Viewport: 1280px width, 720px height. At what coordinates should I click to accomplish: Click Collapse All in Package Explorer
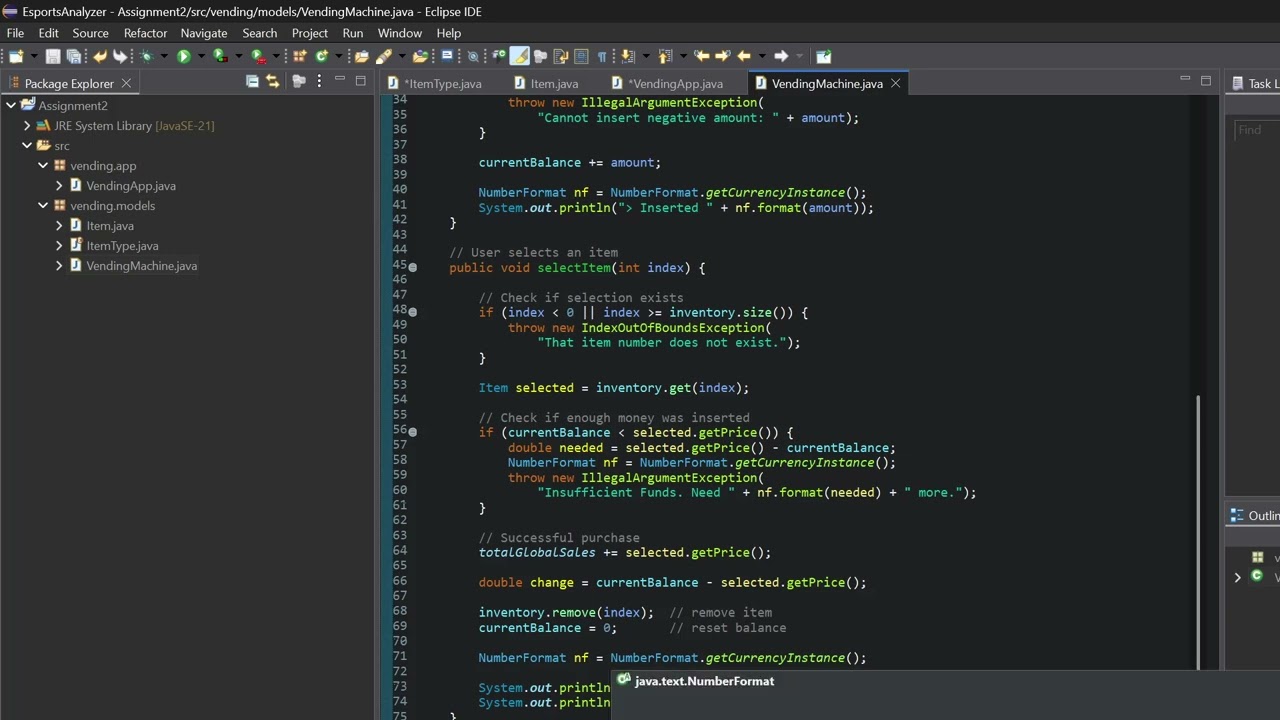point(252,81)
